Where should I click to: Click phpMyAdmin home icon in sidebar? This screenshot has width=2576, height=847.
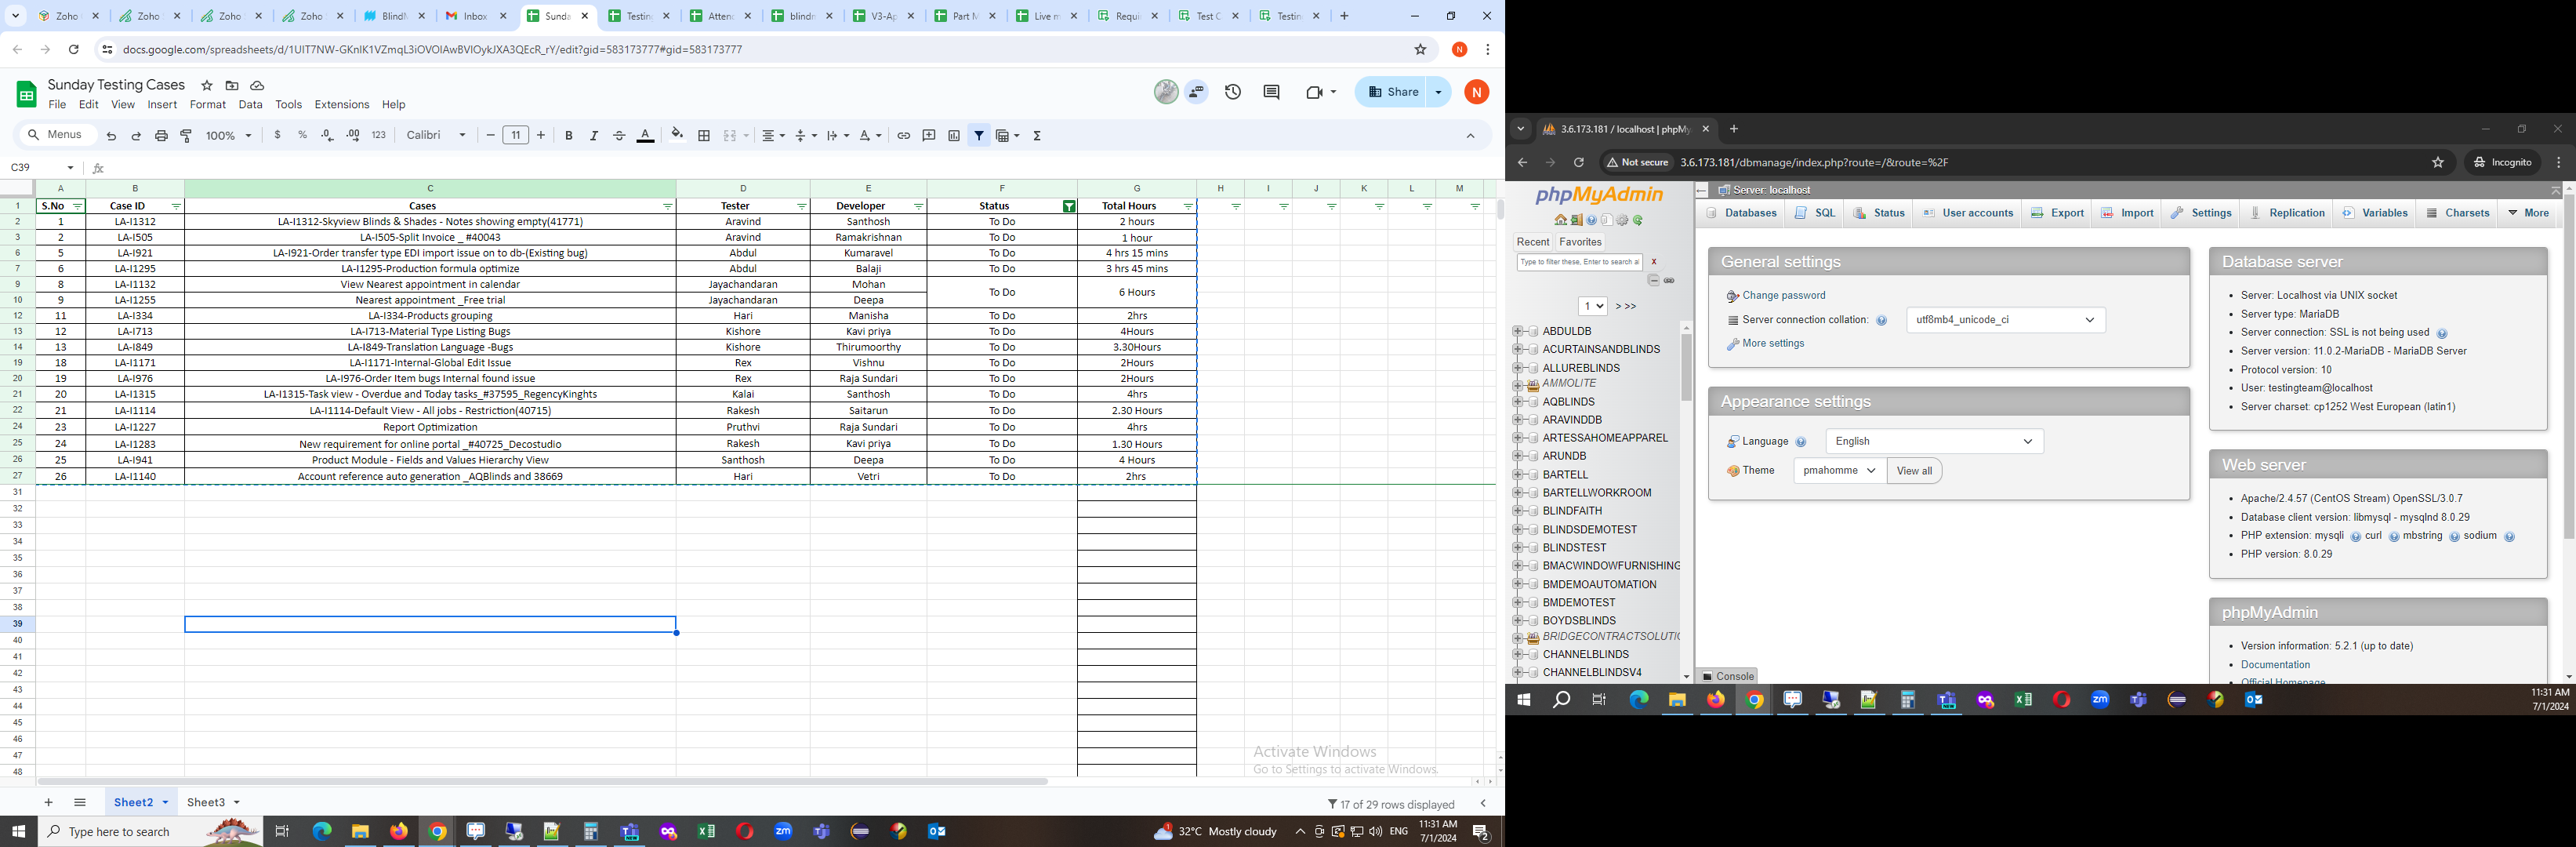[1560, 220]
